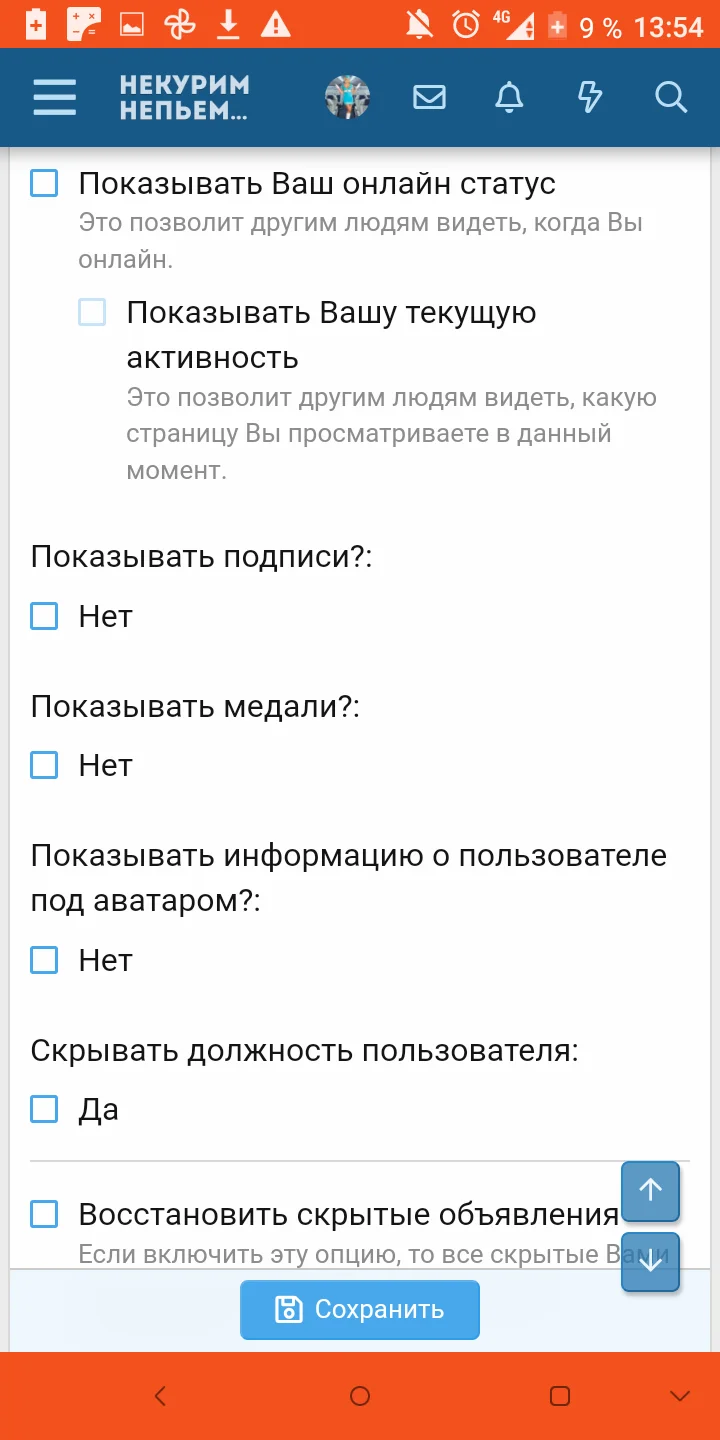This screenshot has width=720, height=1440.
Task: Check Восстановить скрытые объявления option
Action: tap(43, 1214)
